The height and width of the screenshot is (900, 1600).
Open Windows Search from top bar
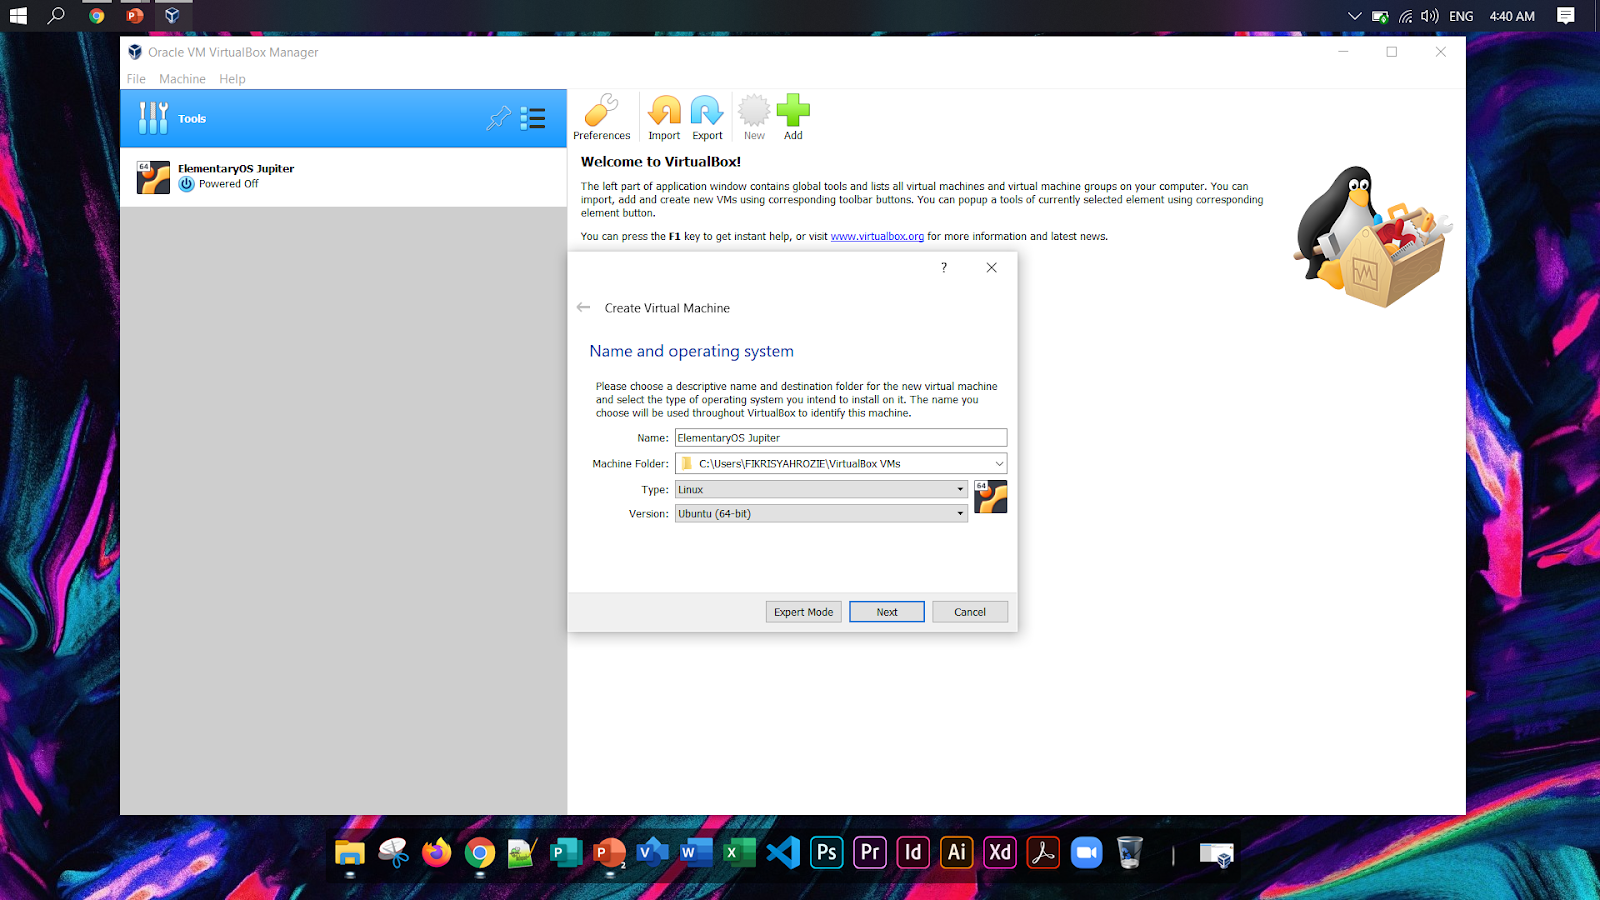coord(57,16)
